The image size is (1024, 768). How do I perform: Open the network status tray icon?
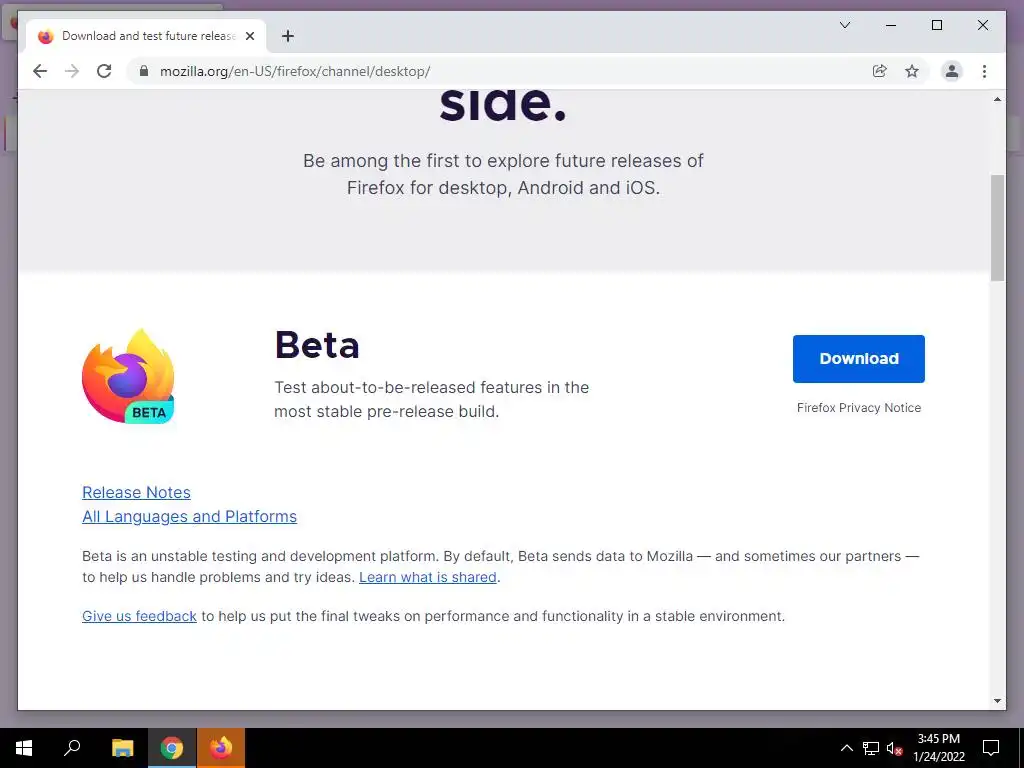click(x=871, y=748)
